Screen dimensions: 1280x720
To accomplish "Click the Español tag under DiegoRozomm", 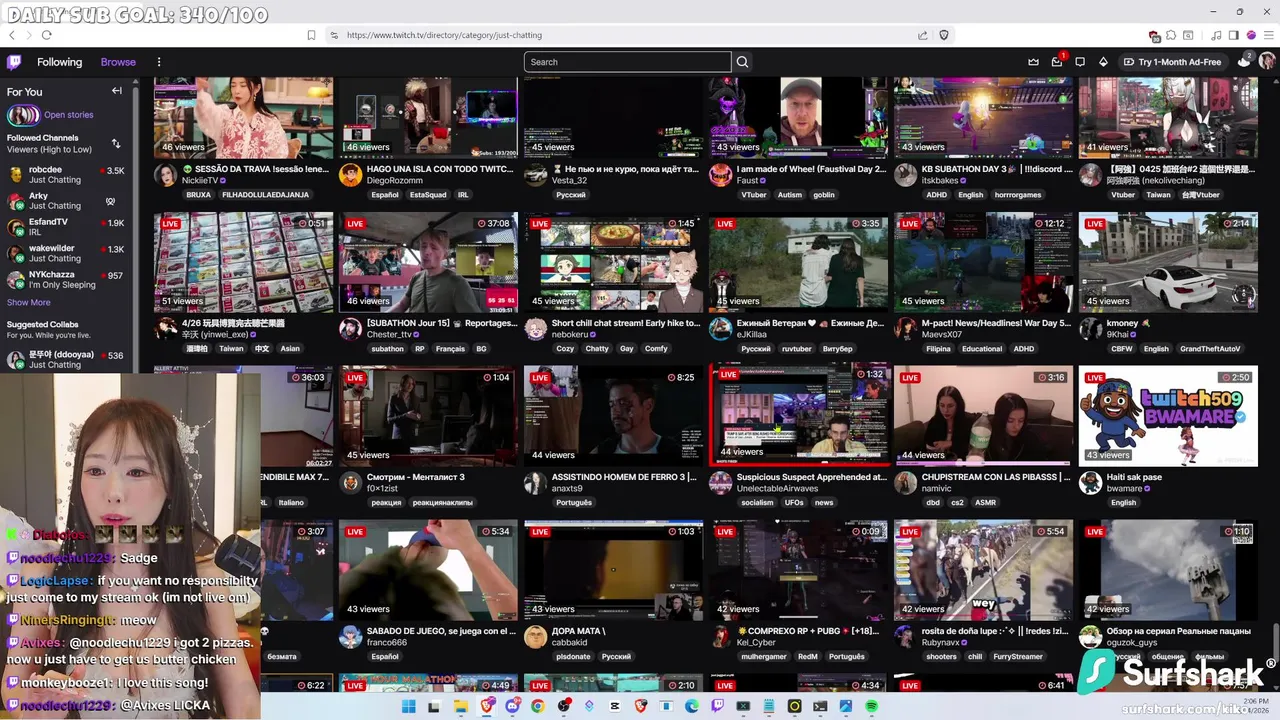I will point(385,195).
